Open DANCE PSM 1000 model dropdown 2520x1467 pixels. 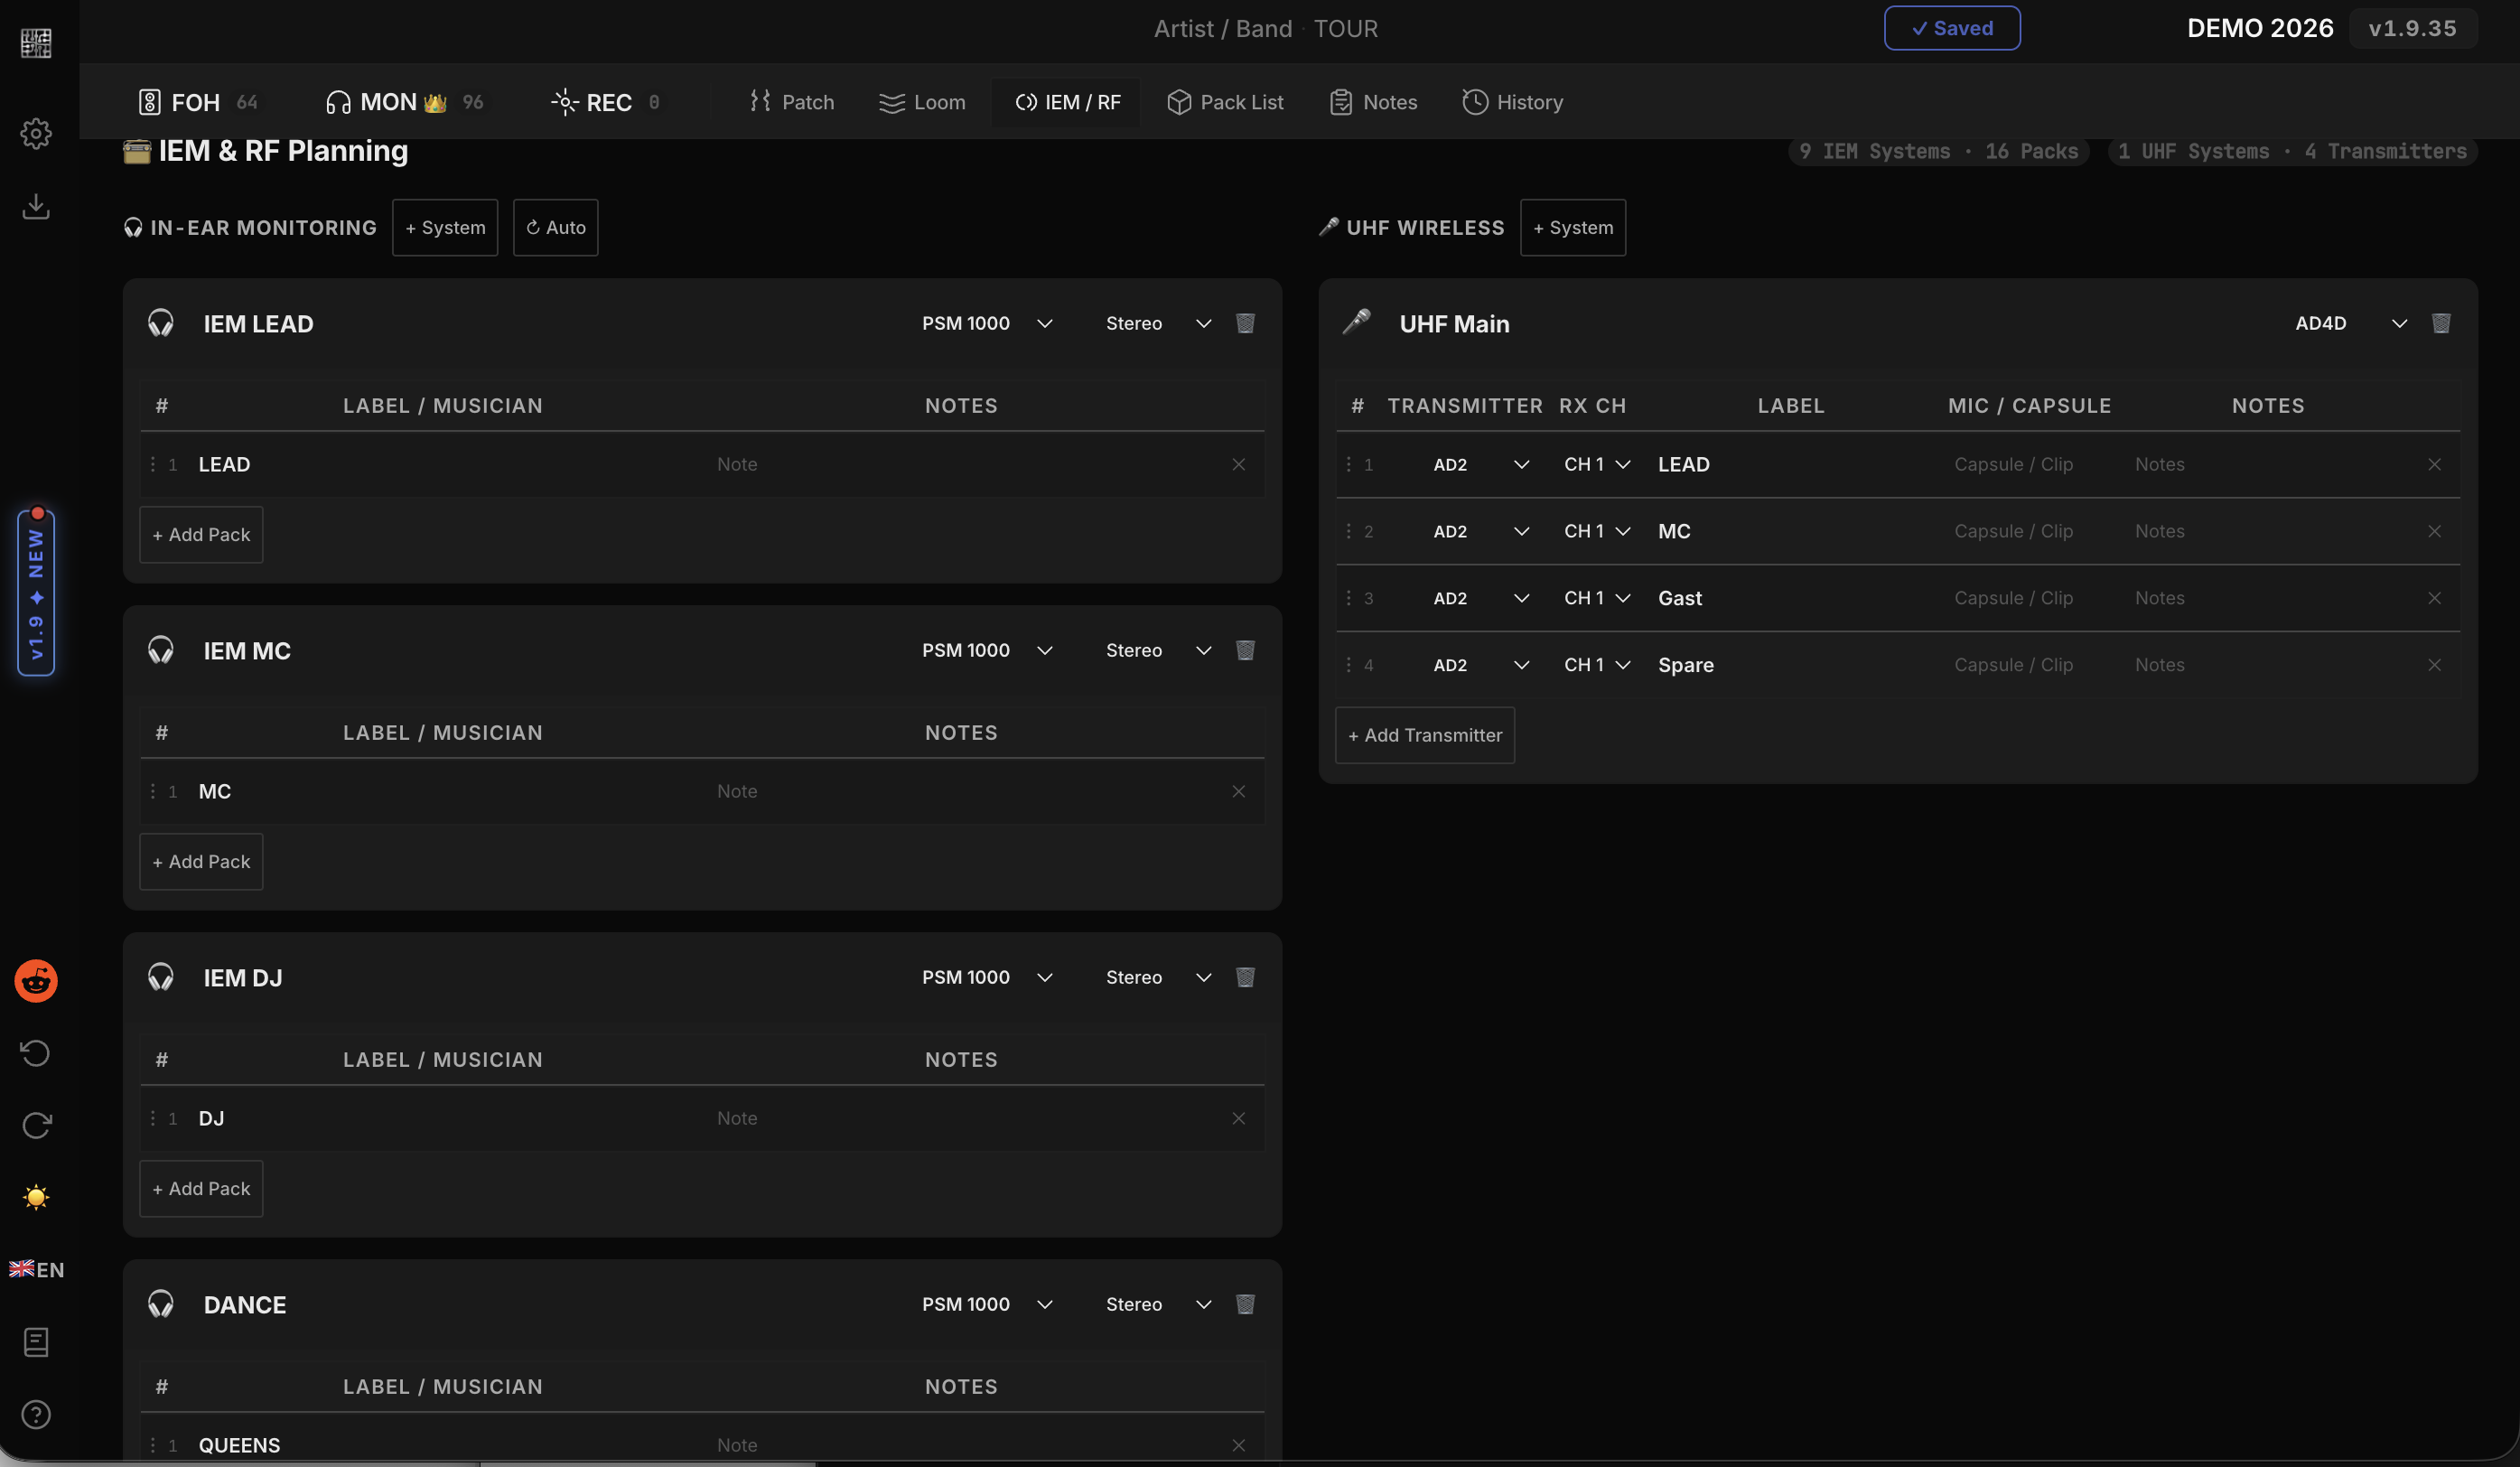[987, 1304]
